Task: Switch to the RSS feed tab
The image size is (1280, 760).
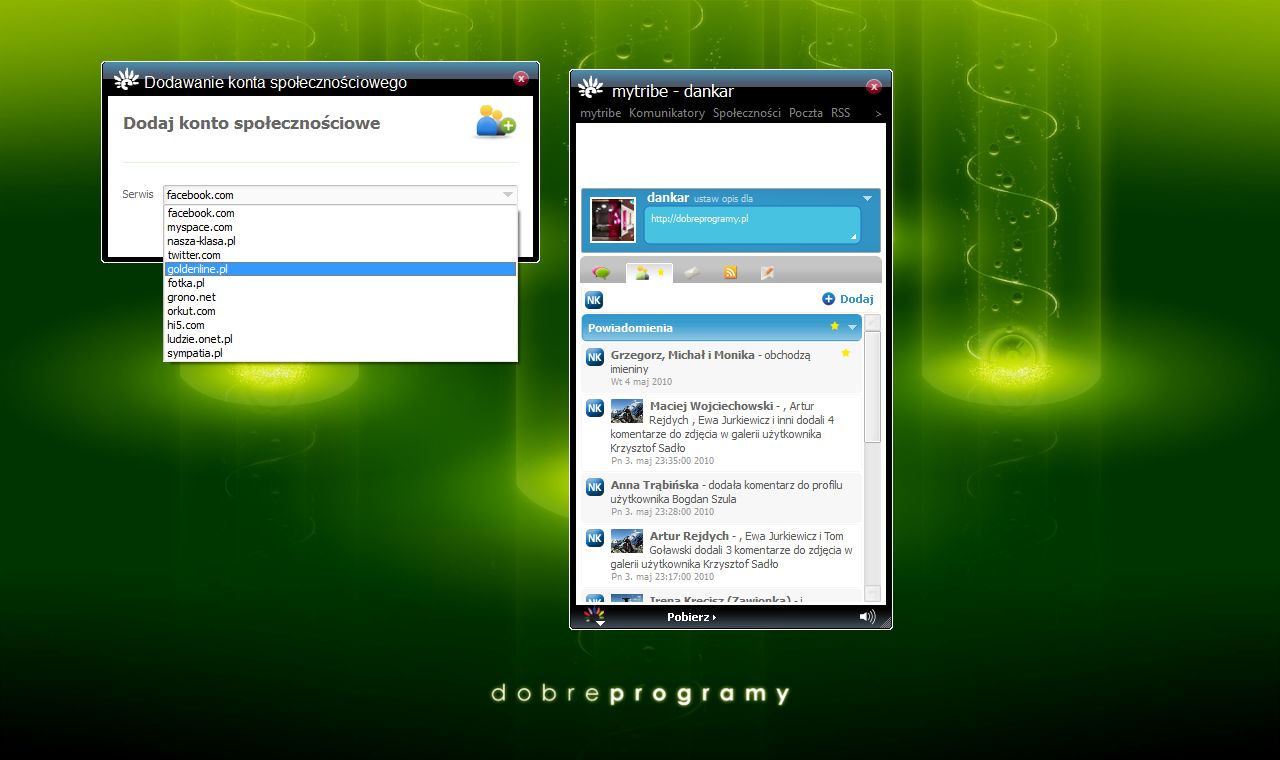Action: 730,273
